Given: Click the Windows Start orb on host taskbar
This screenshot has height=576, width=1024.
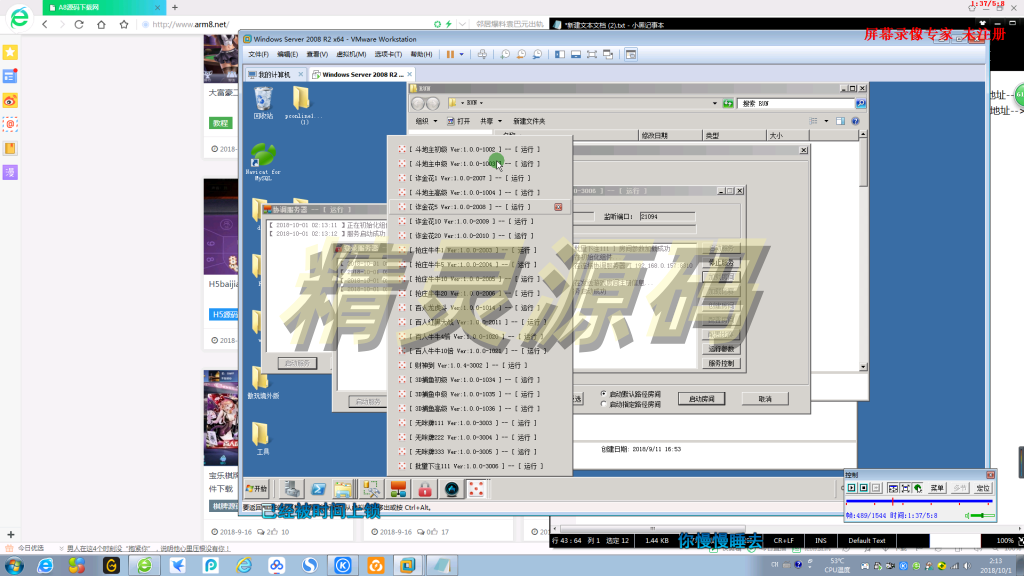Looking at the screenshot, I should [14, 566].
